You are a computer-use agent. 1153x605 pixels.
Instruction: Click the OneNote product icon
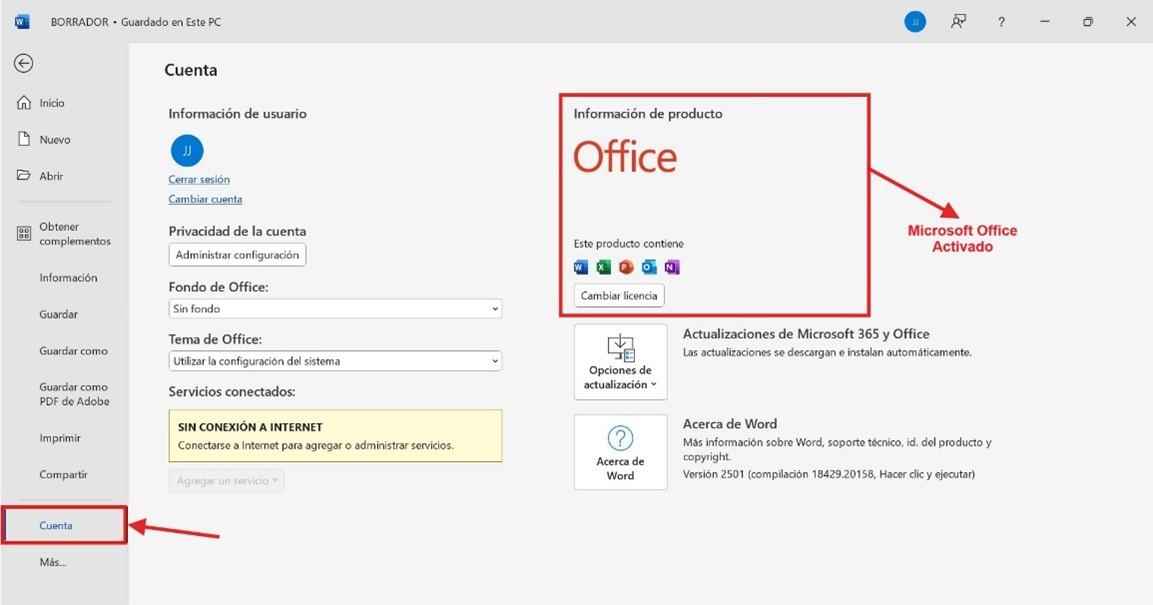pos(672,267)
